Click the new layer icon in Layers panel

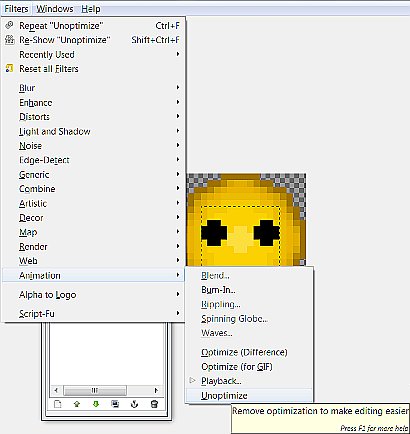[58, 404]
